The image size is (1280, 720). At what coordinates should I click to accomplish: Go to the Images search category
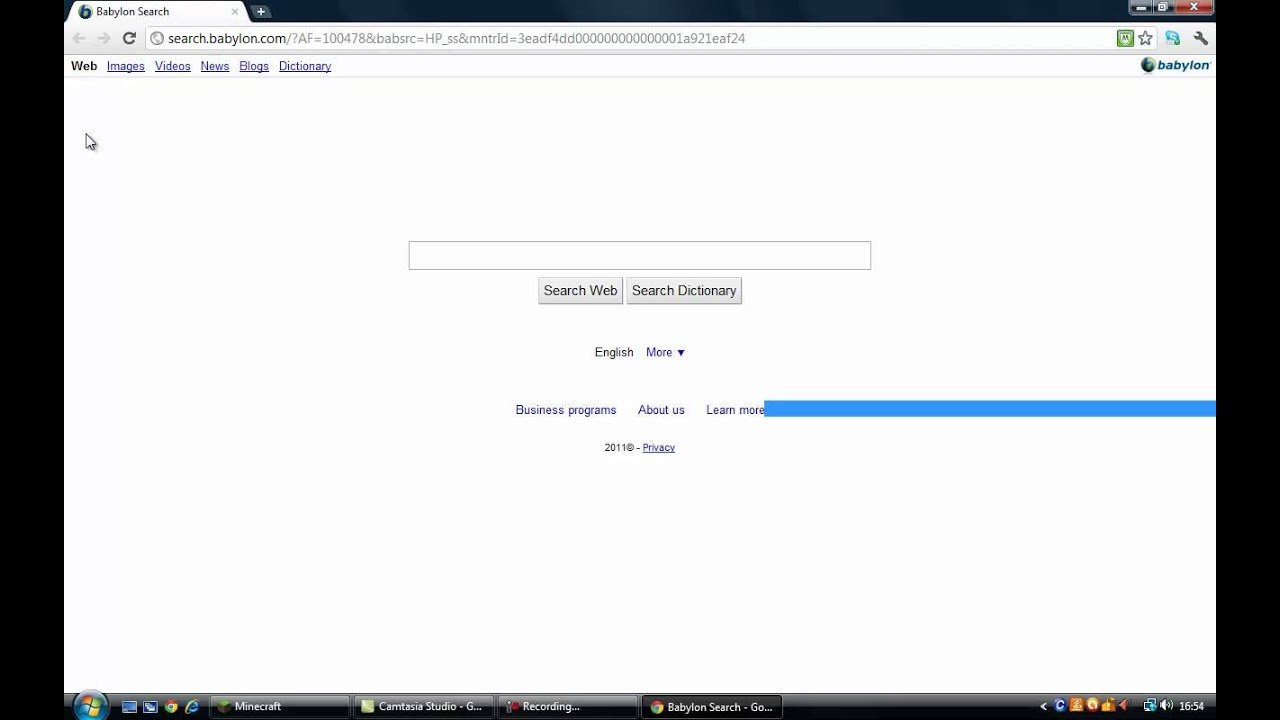[x=126, y=66]
